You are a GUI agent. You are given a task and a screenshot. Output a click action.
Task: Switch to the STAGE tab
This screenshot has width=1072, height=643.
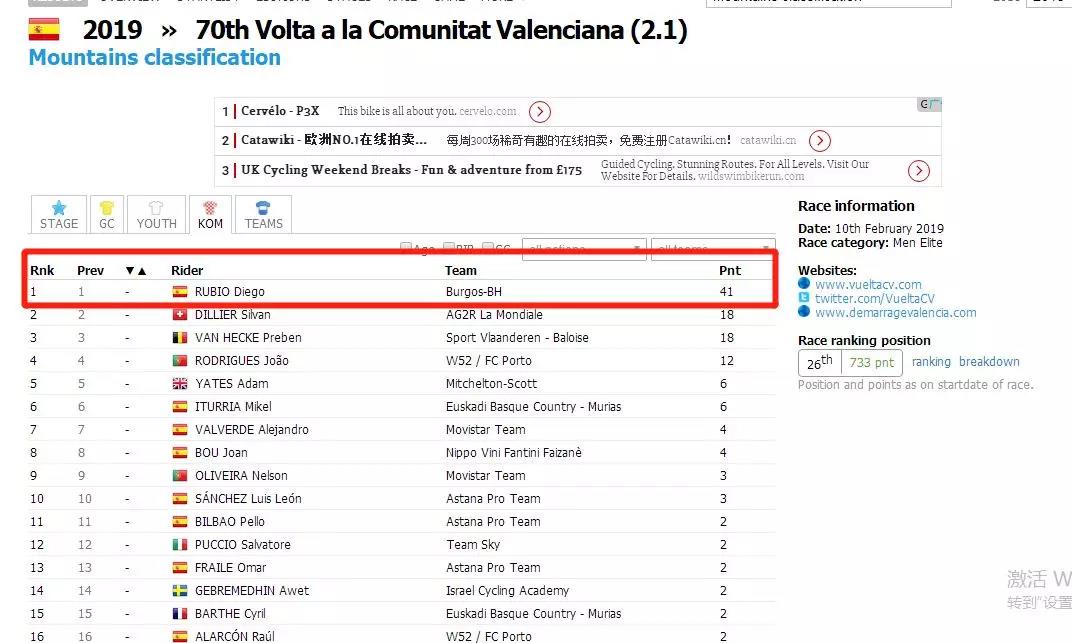(x=59, y=215)
